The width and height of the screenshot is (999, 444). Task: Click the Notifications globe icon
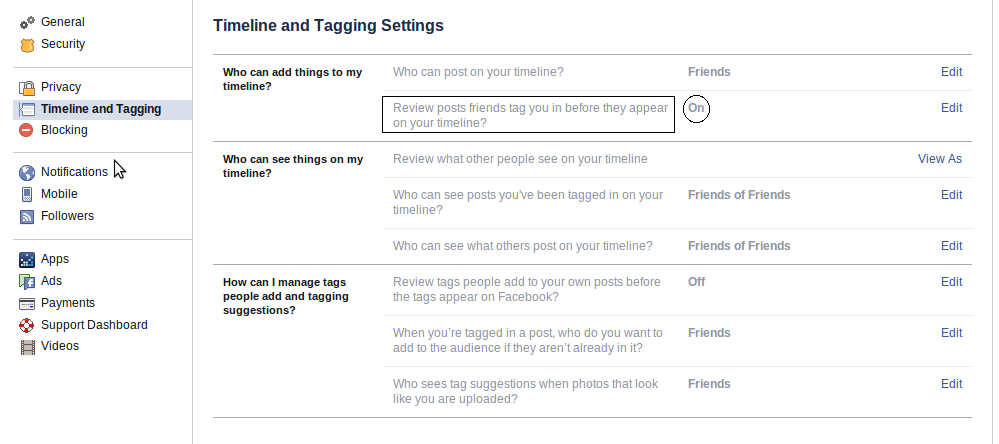[x=27, y=172]
